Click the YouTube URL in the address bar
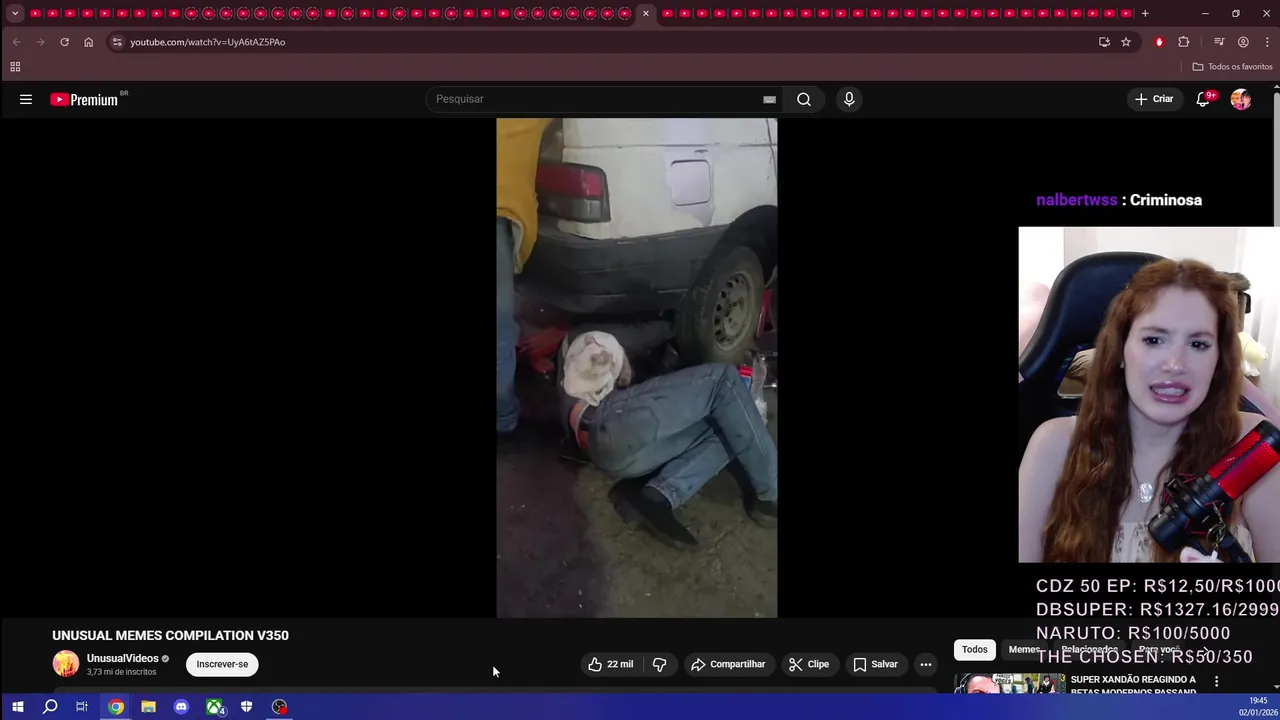 pyautogui.click(x=208, y=42)
